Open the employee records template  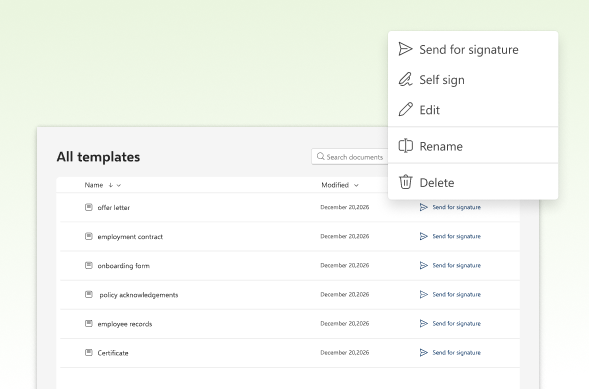125,324
